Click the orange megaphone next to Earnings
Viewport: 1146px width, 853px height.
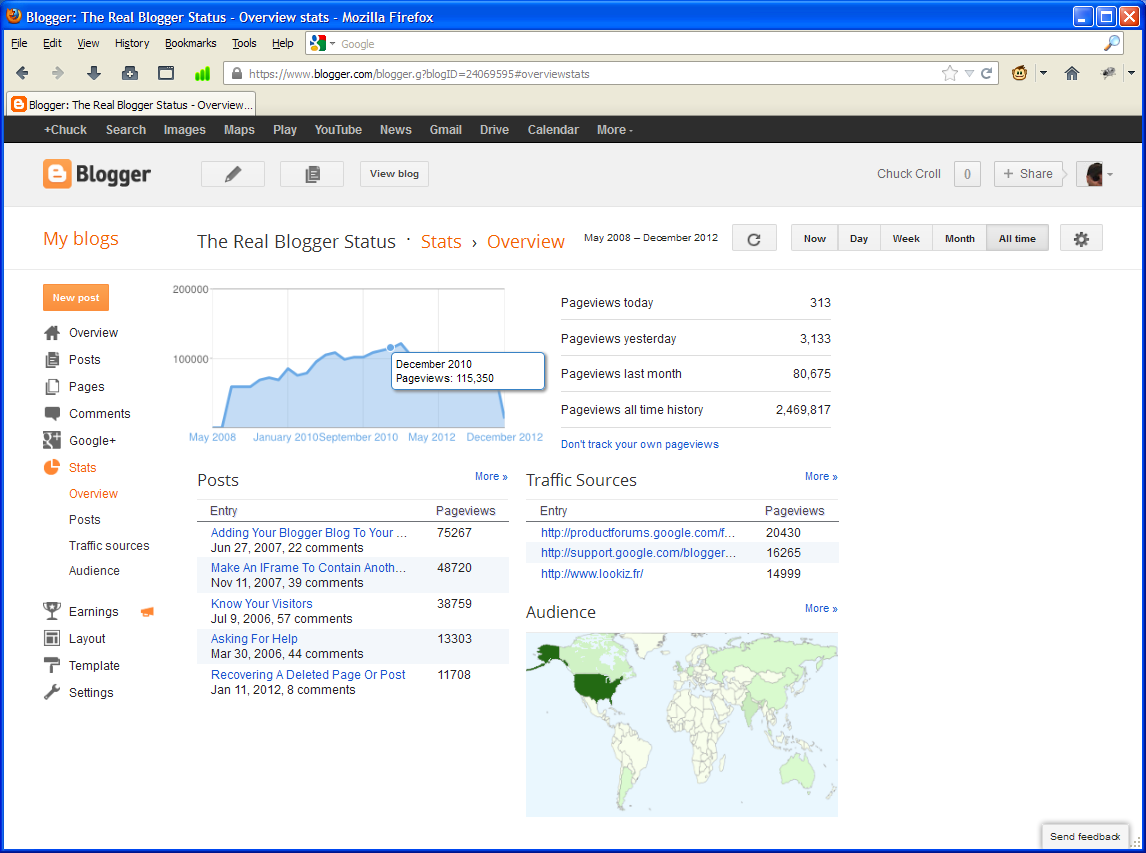147,612
